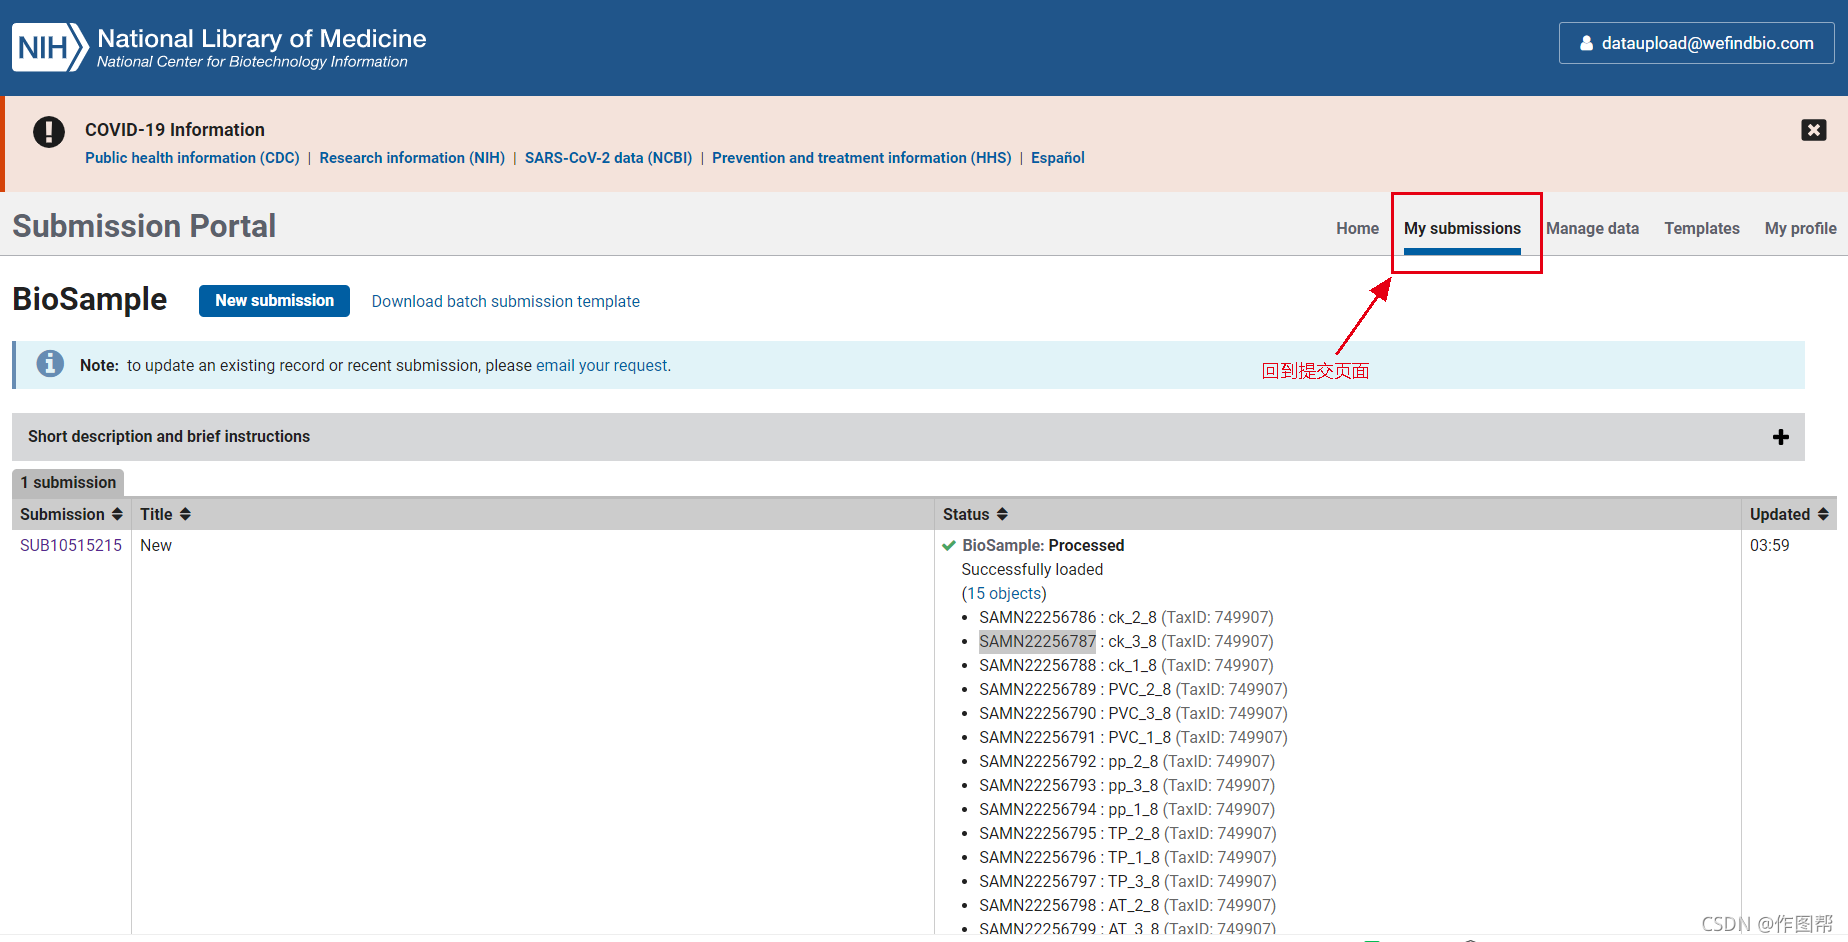Screen dimensions: 1848x942
Task: Click the New submission button
Action: pyautogui.click(x=274, y=301)
